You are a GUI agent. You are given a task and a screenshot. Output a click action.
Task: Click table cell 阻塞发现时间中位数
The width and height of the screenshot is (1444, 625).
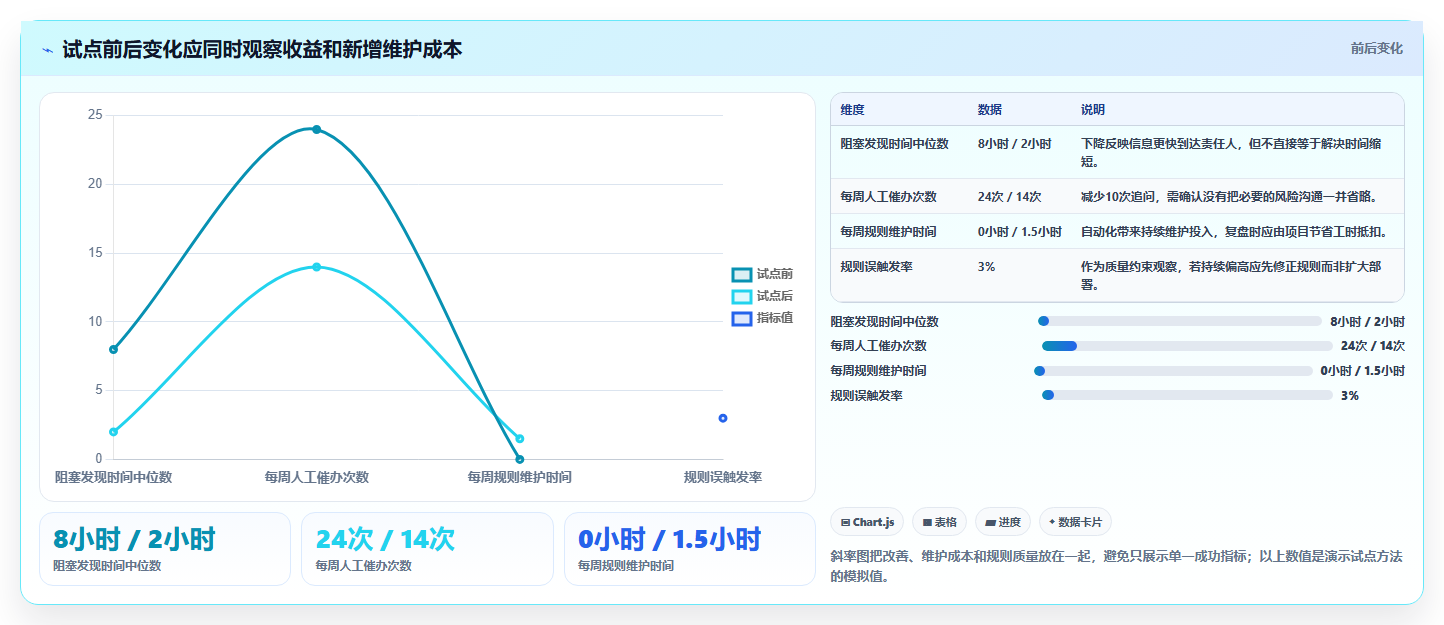coord(895,144)
